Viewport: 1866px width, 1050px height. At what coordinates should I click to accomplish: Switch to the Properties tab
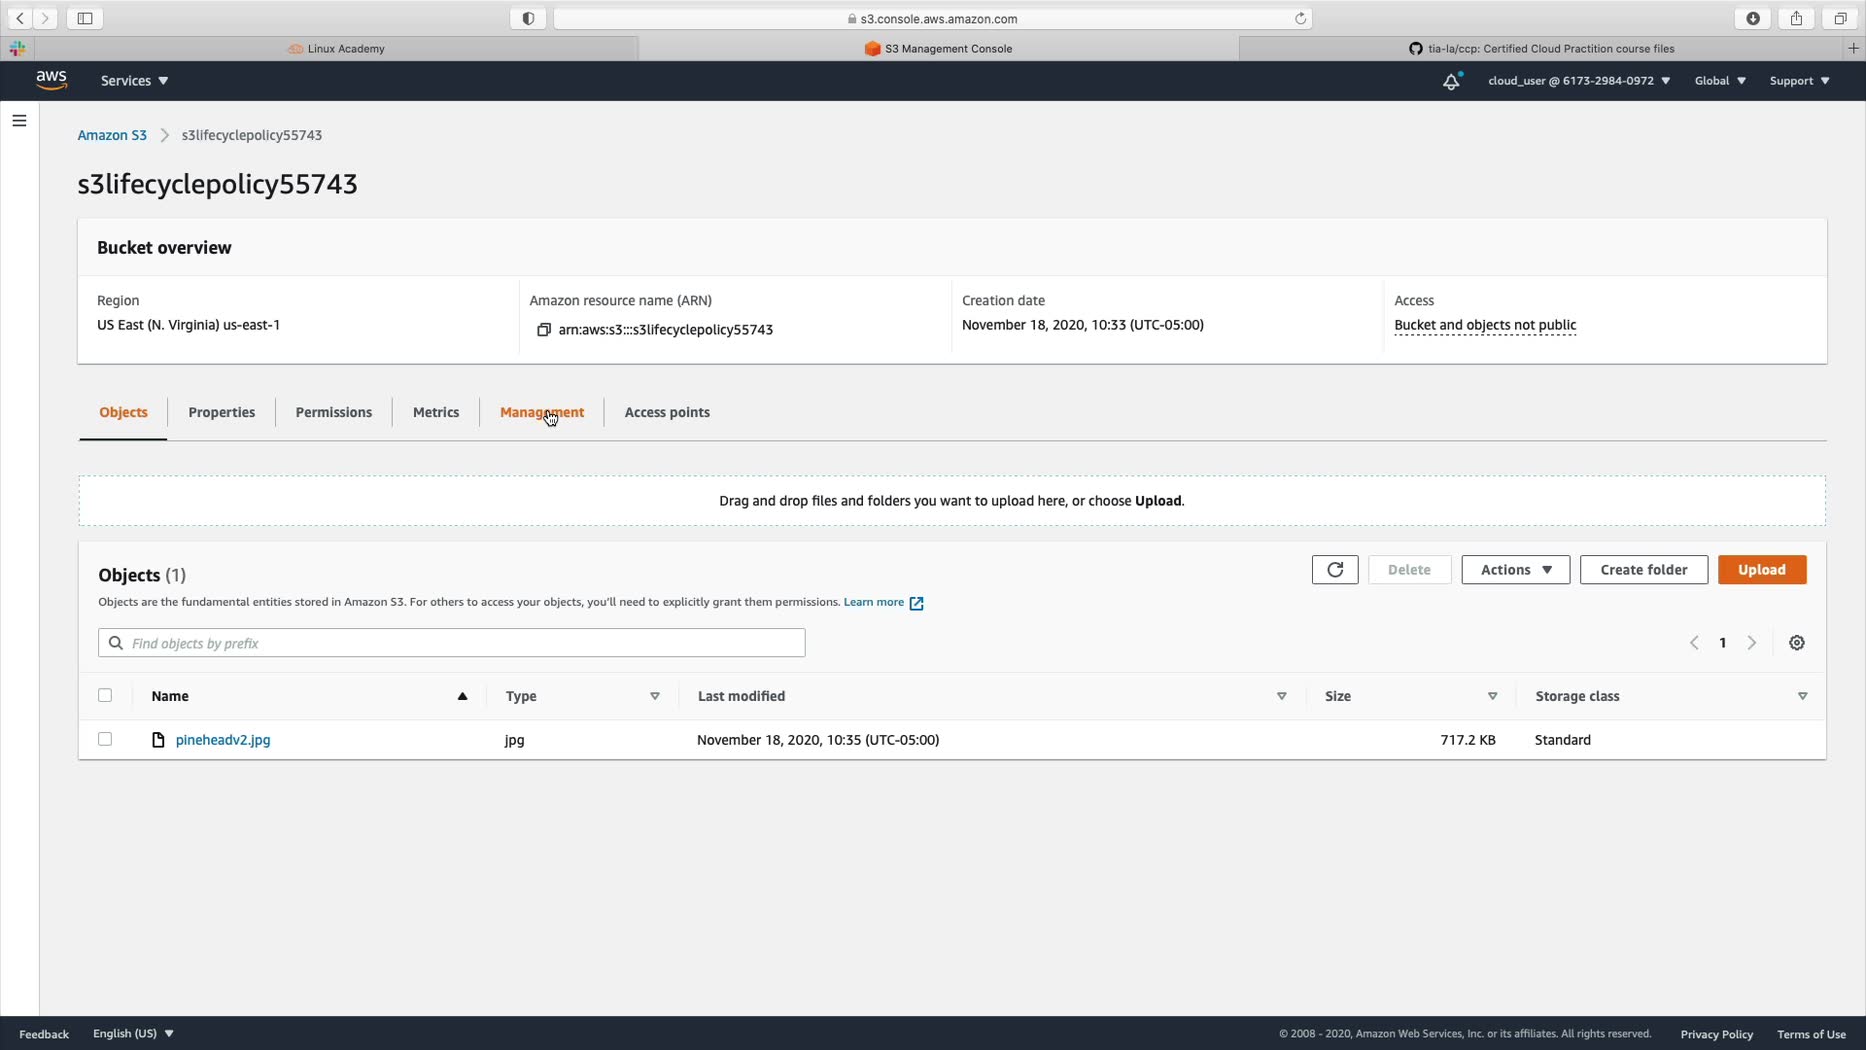221,412
